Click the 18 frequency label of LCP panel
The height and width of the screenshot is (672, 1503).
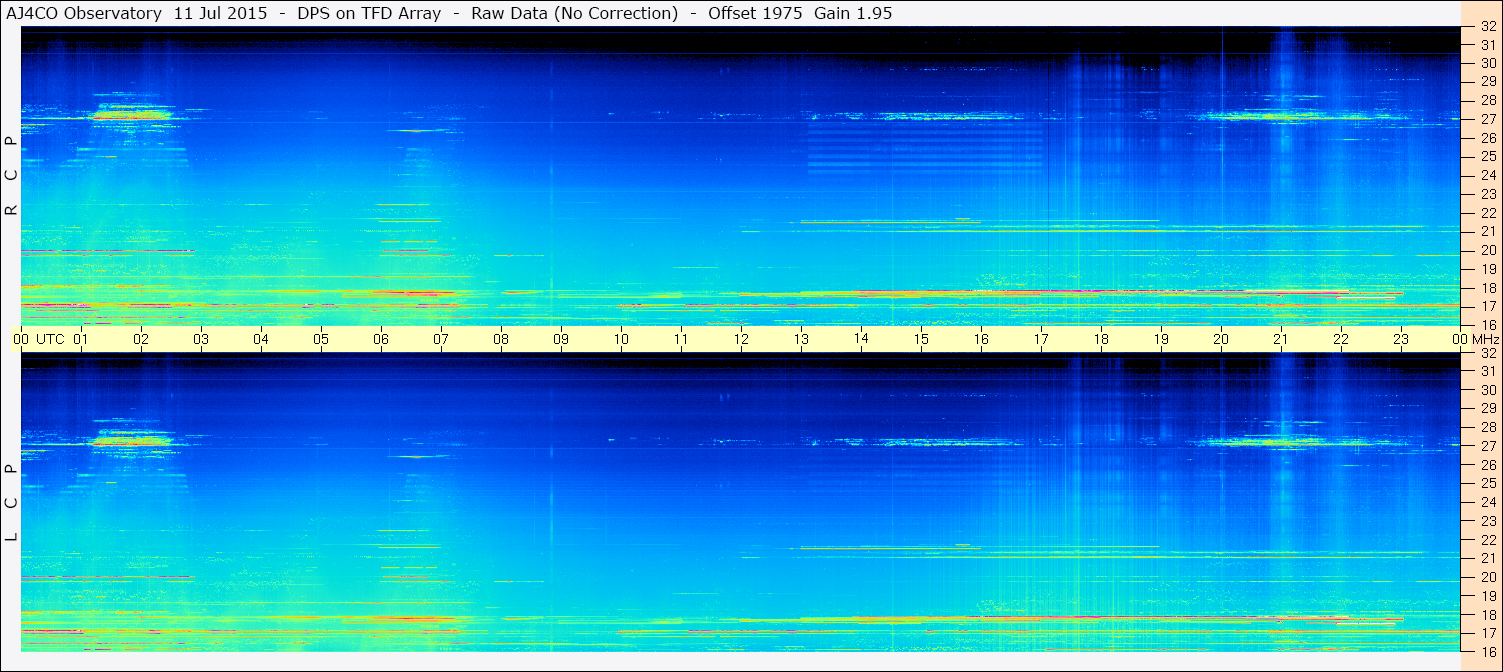click(1487, 614)
